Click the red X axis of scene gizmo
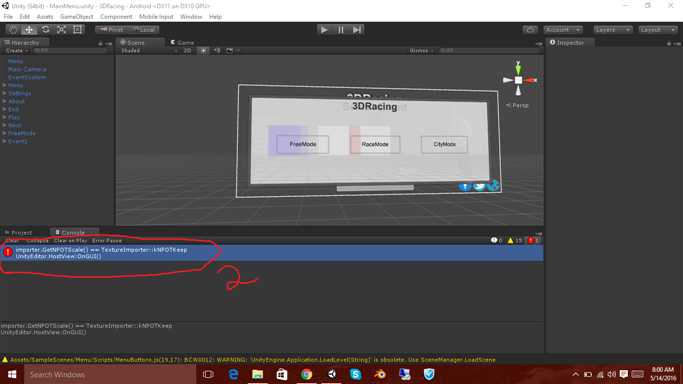Image resolution: width=683 pixels, height=384 pixels. click(x=531, y=80)
